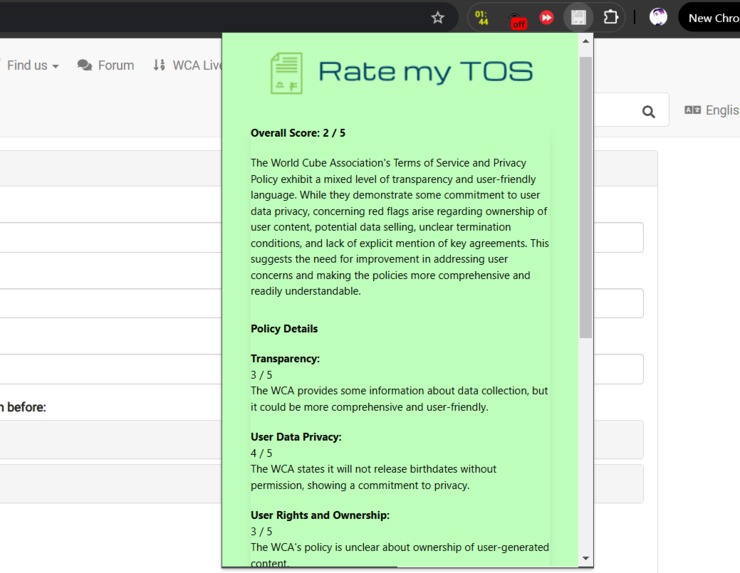
Task: Click the User Data Privacy: label
Action: (x=296, y=437)
